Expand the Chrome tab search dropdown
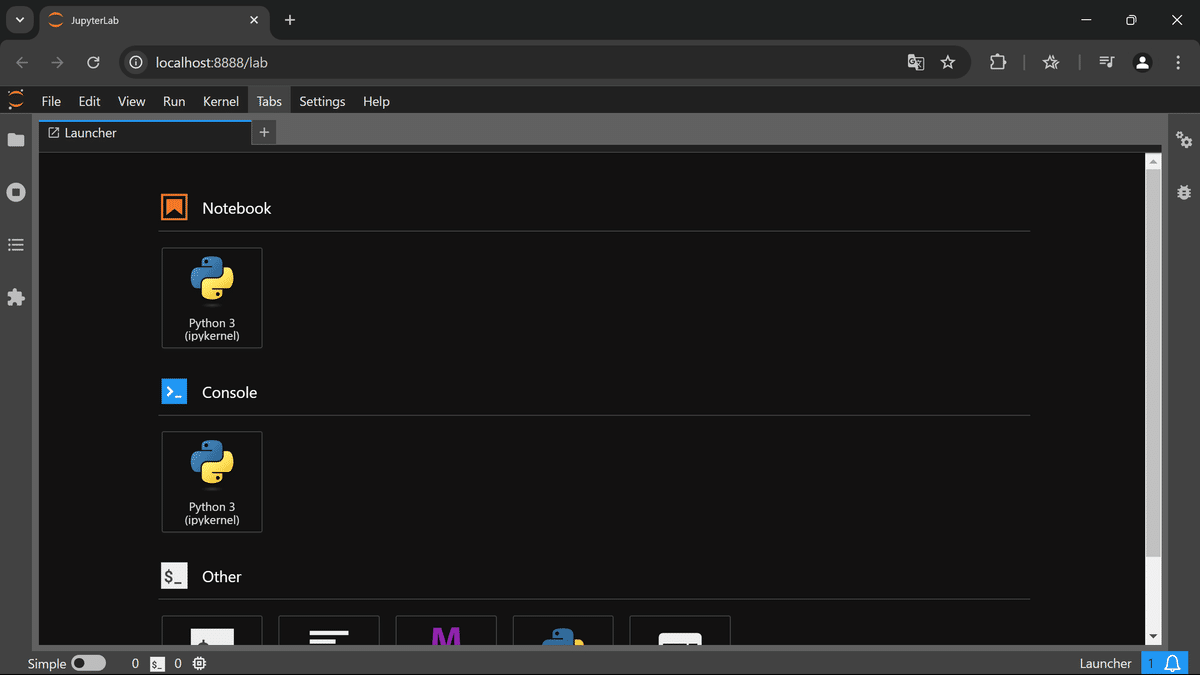The image size is (1200, 675). coord(19,20)
